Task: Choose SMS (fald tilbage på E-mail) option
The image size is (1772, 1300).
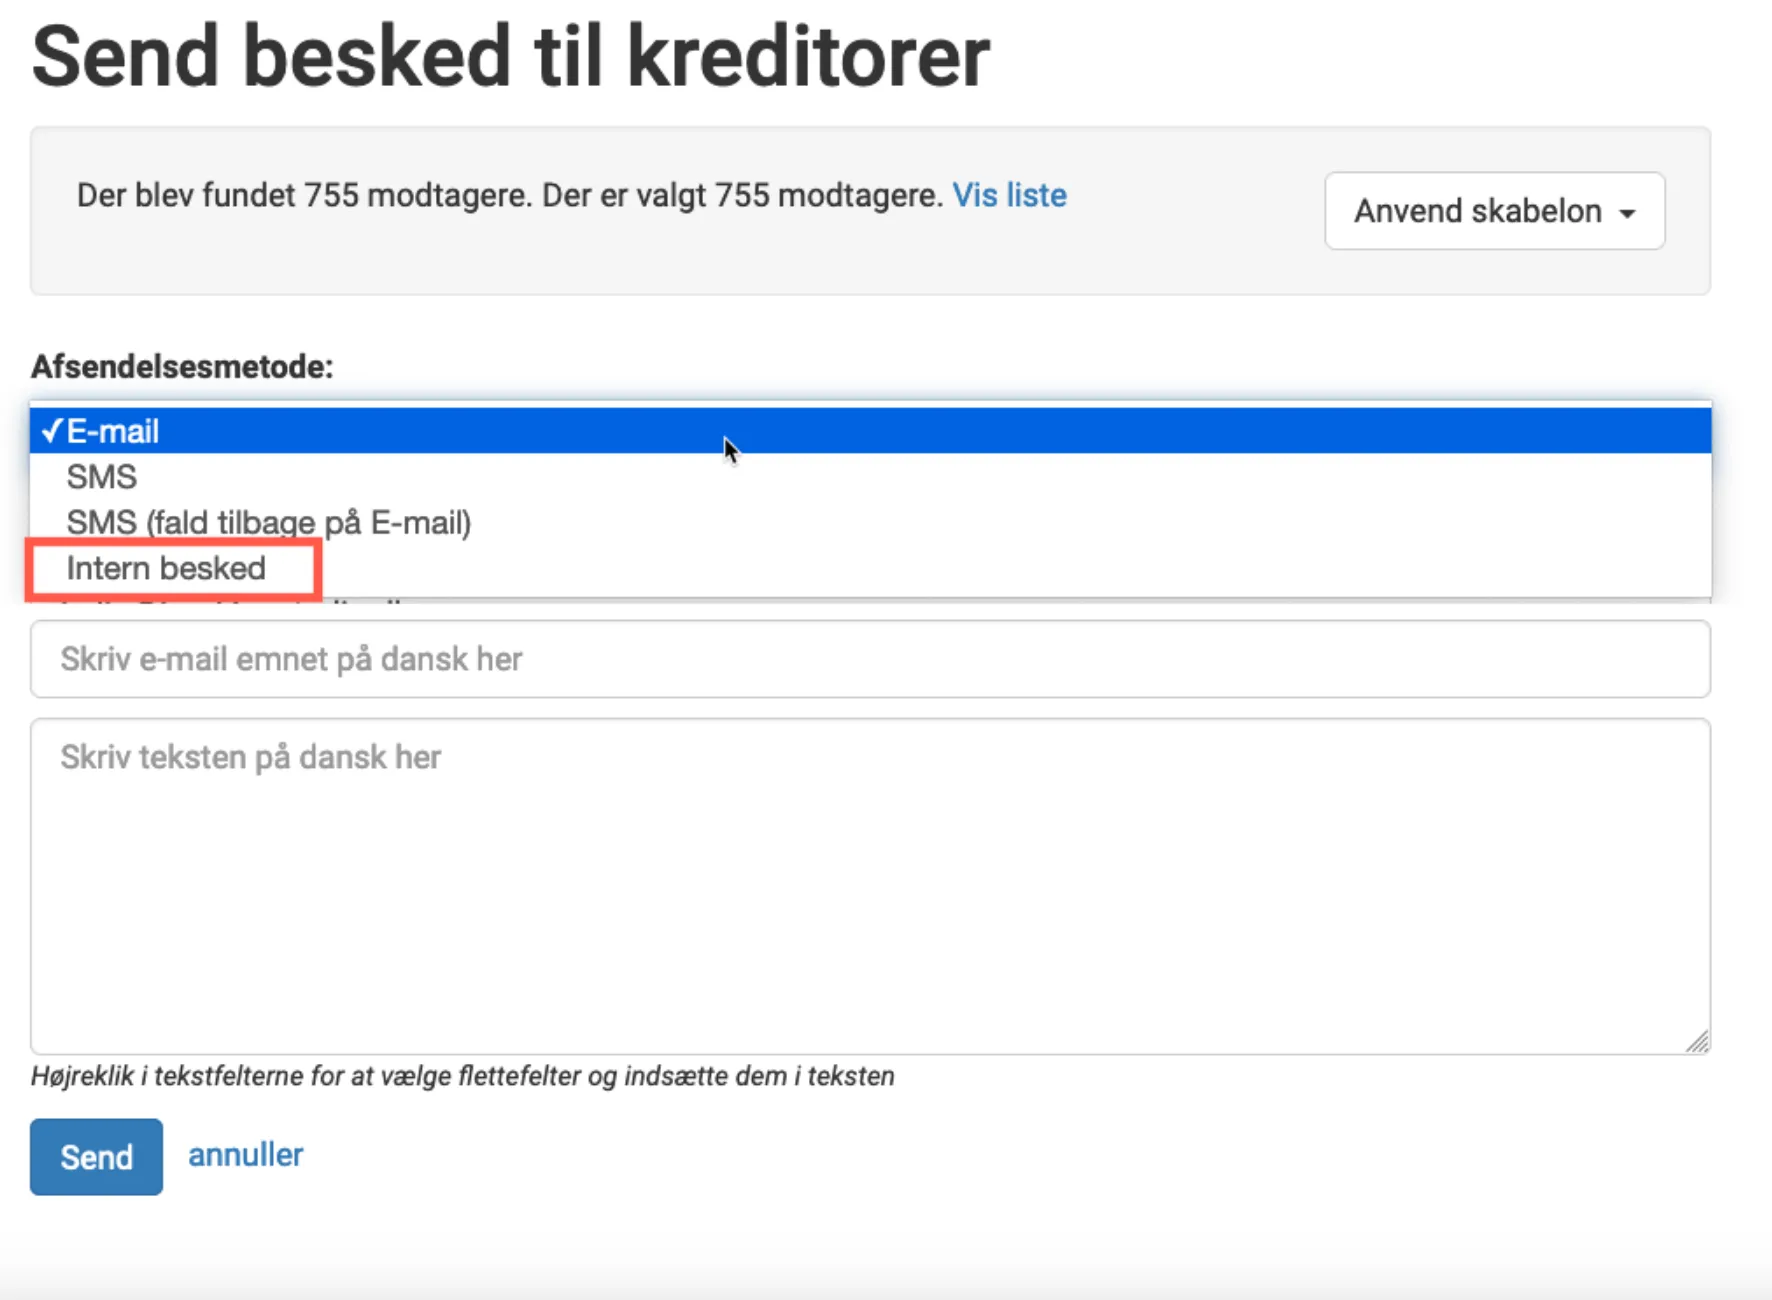Action: click(x=269, y=522)
